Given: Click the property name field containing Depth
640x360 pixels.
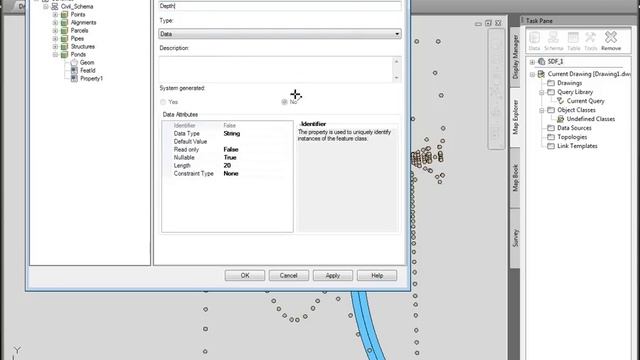Looking at the screenshot, I should pyautogui.click(x=280, y=6).
